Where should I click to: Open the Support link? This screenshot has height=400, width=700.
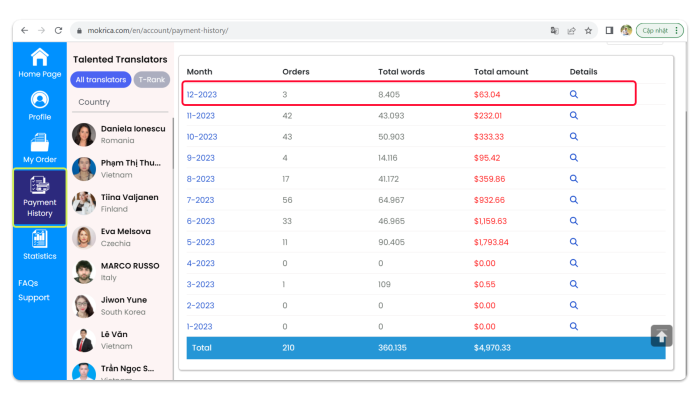33,297
